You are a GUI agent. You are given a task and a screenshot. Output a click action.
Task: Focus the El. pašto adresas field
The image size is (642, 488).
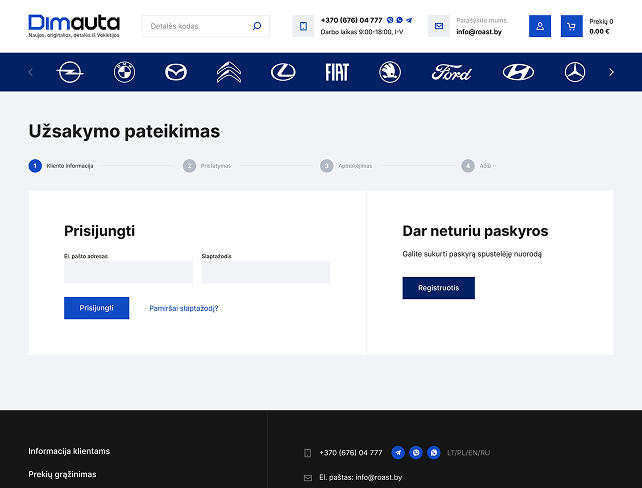click(x=128, y=272)
